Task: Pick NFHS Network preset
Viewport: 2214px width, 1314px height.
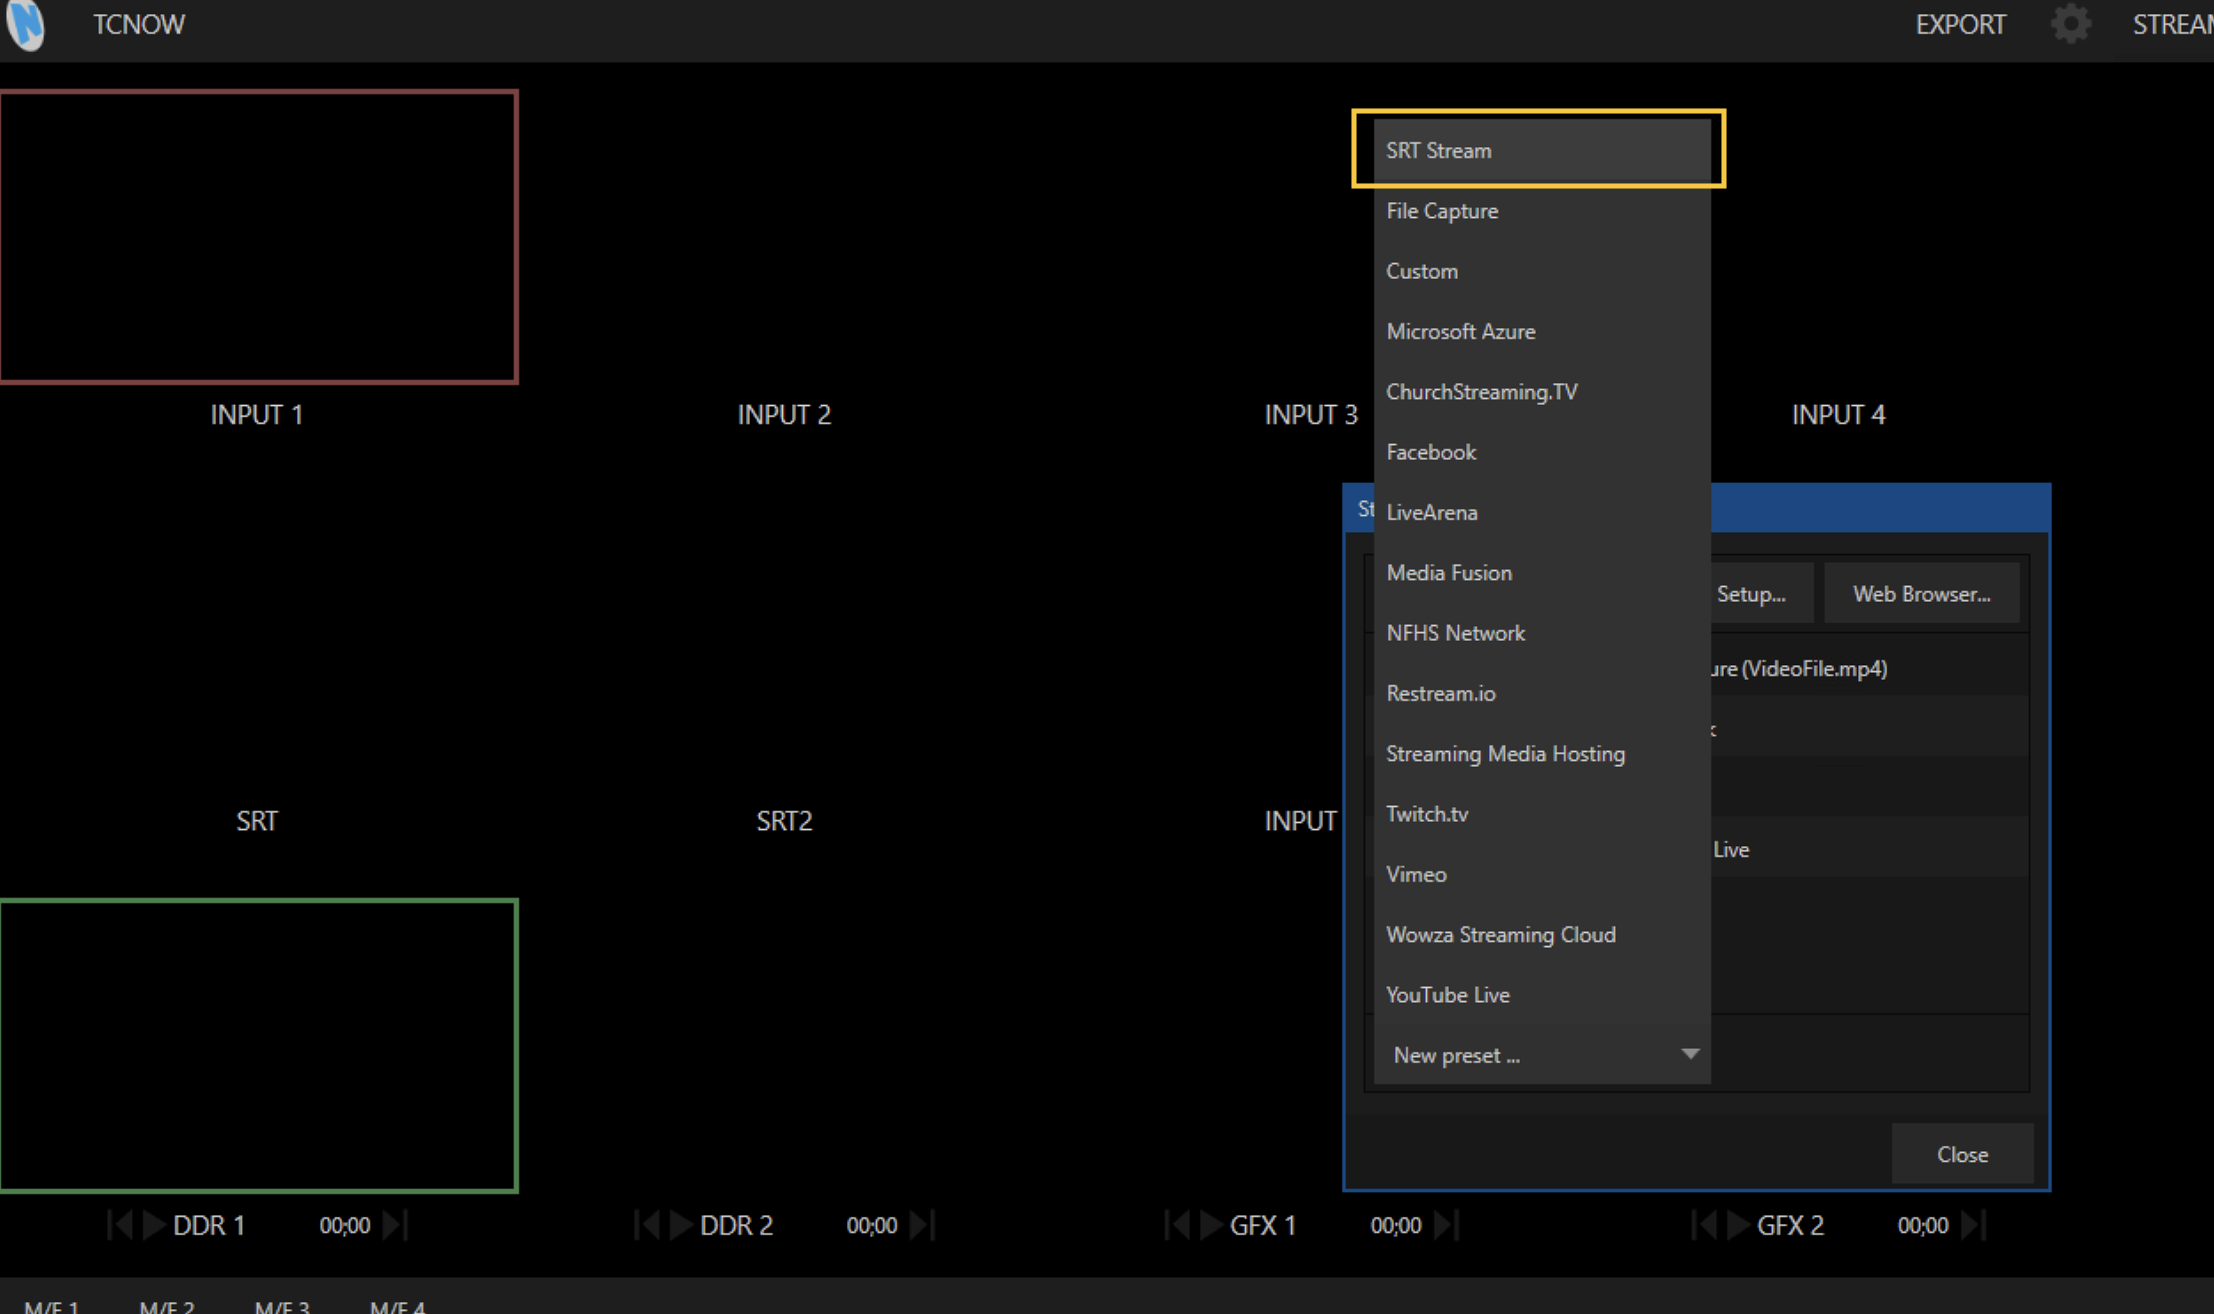Action: (1542, 633)
